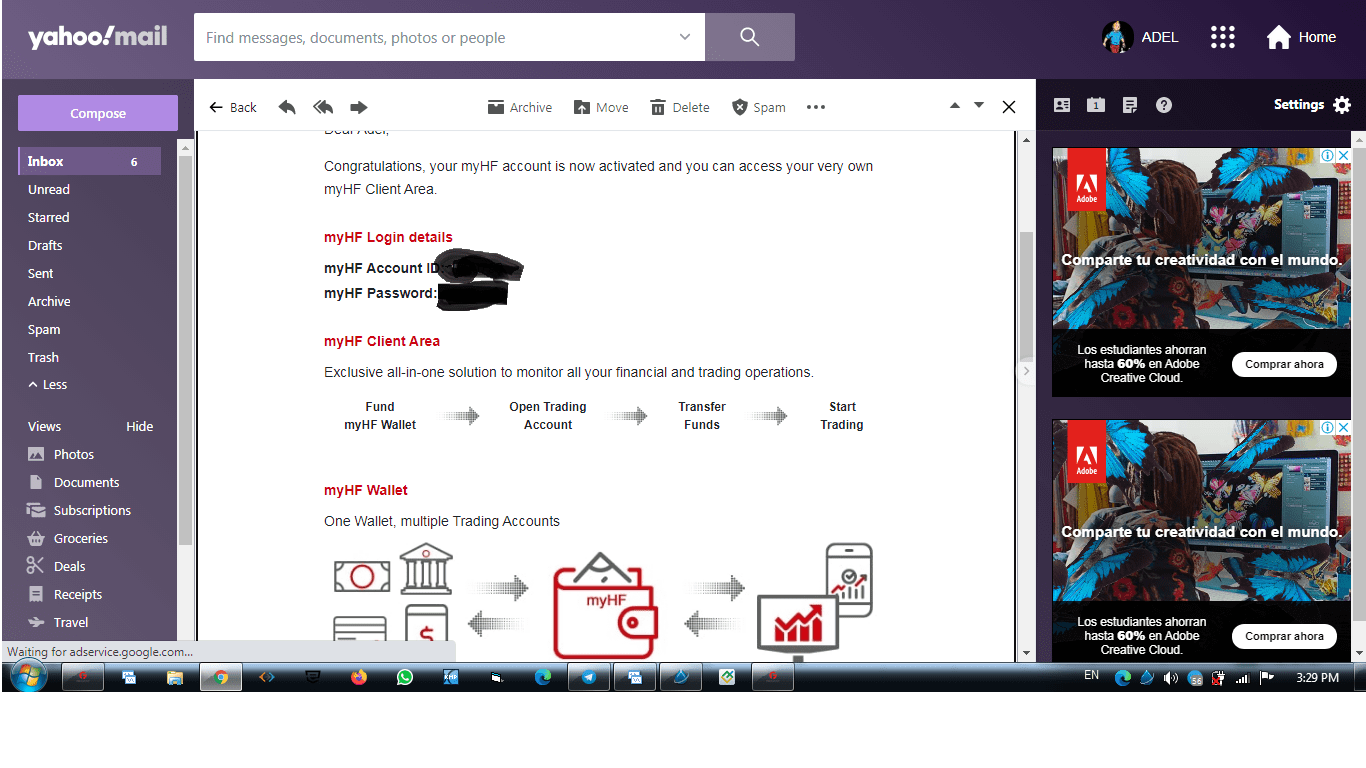Image resolution: width=1366 pixels, height=768 pixels.
Task: Open the Subscriptions view
Action: coord(80,510)
